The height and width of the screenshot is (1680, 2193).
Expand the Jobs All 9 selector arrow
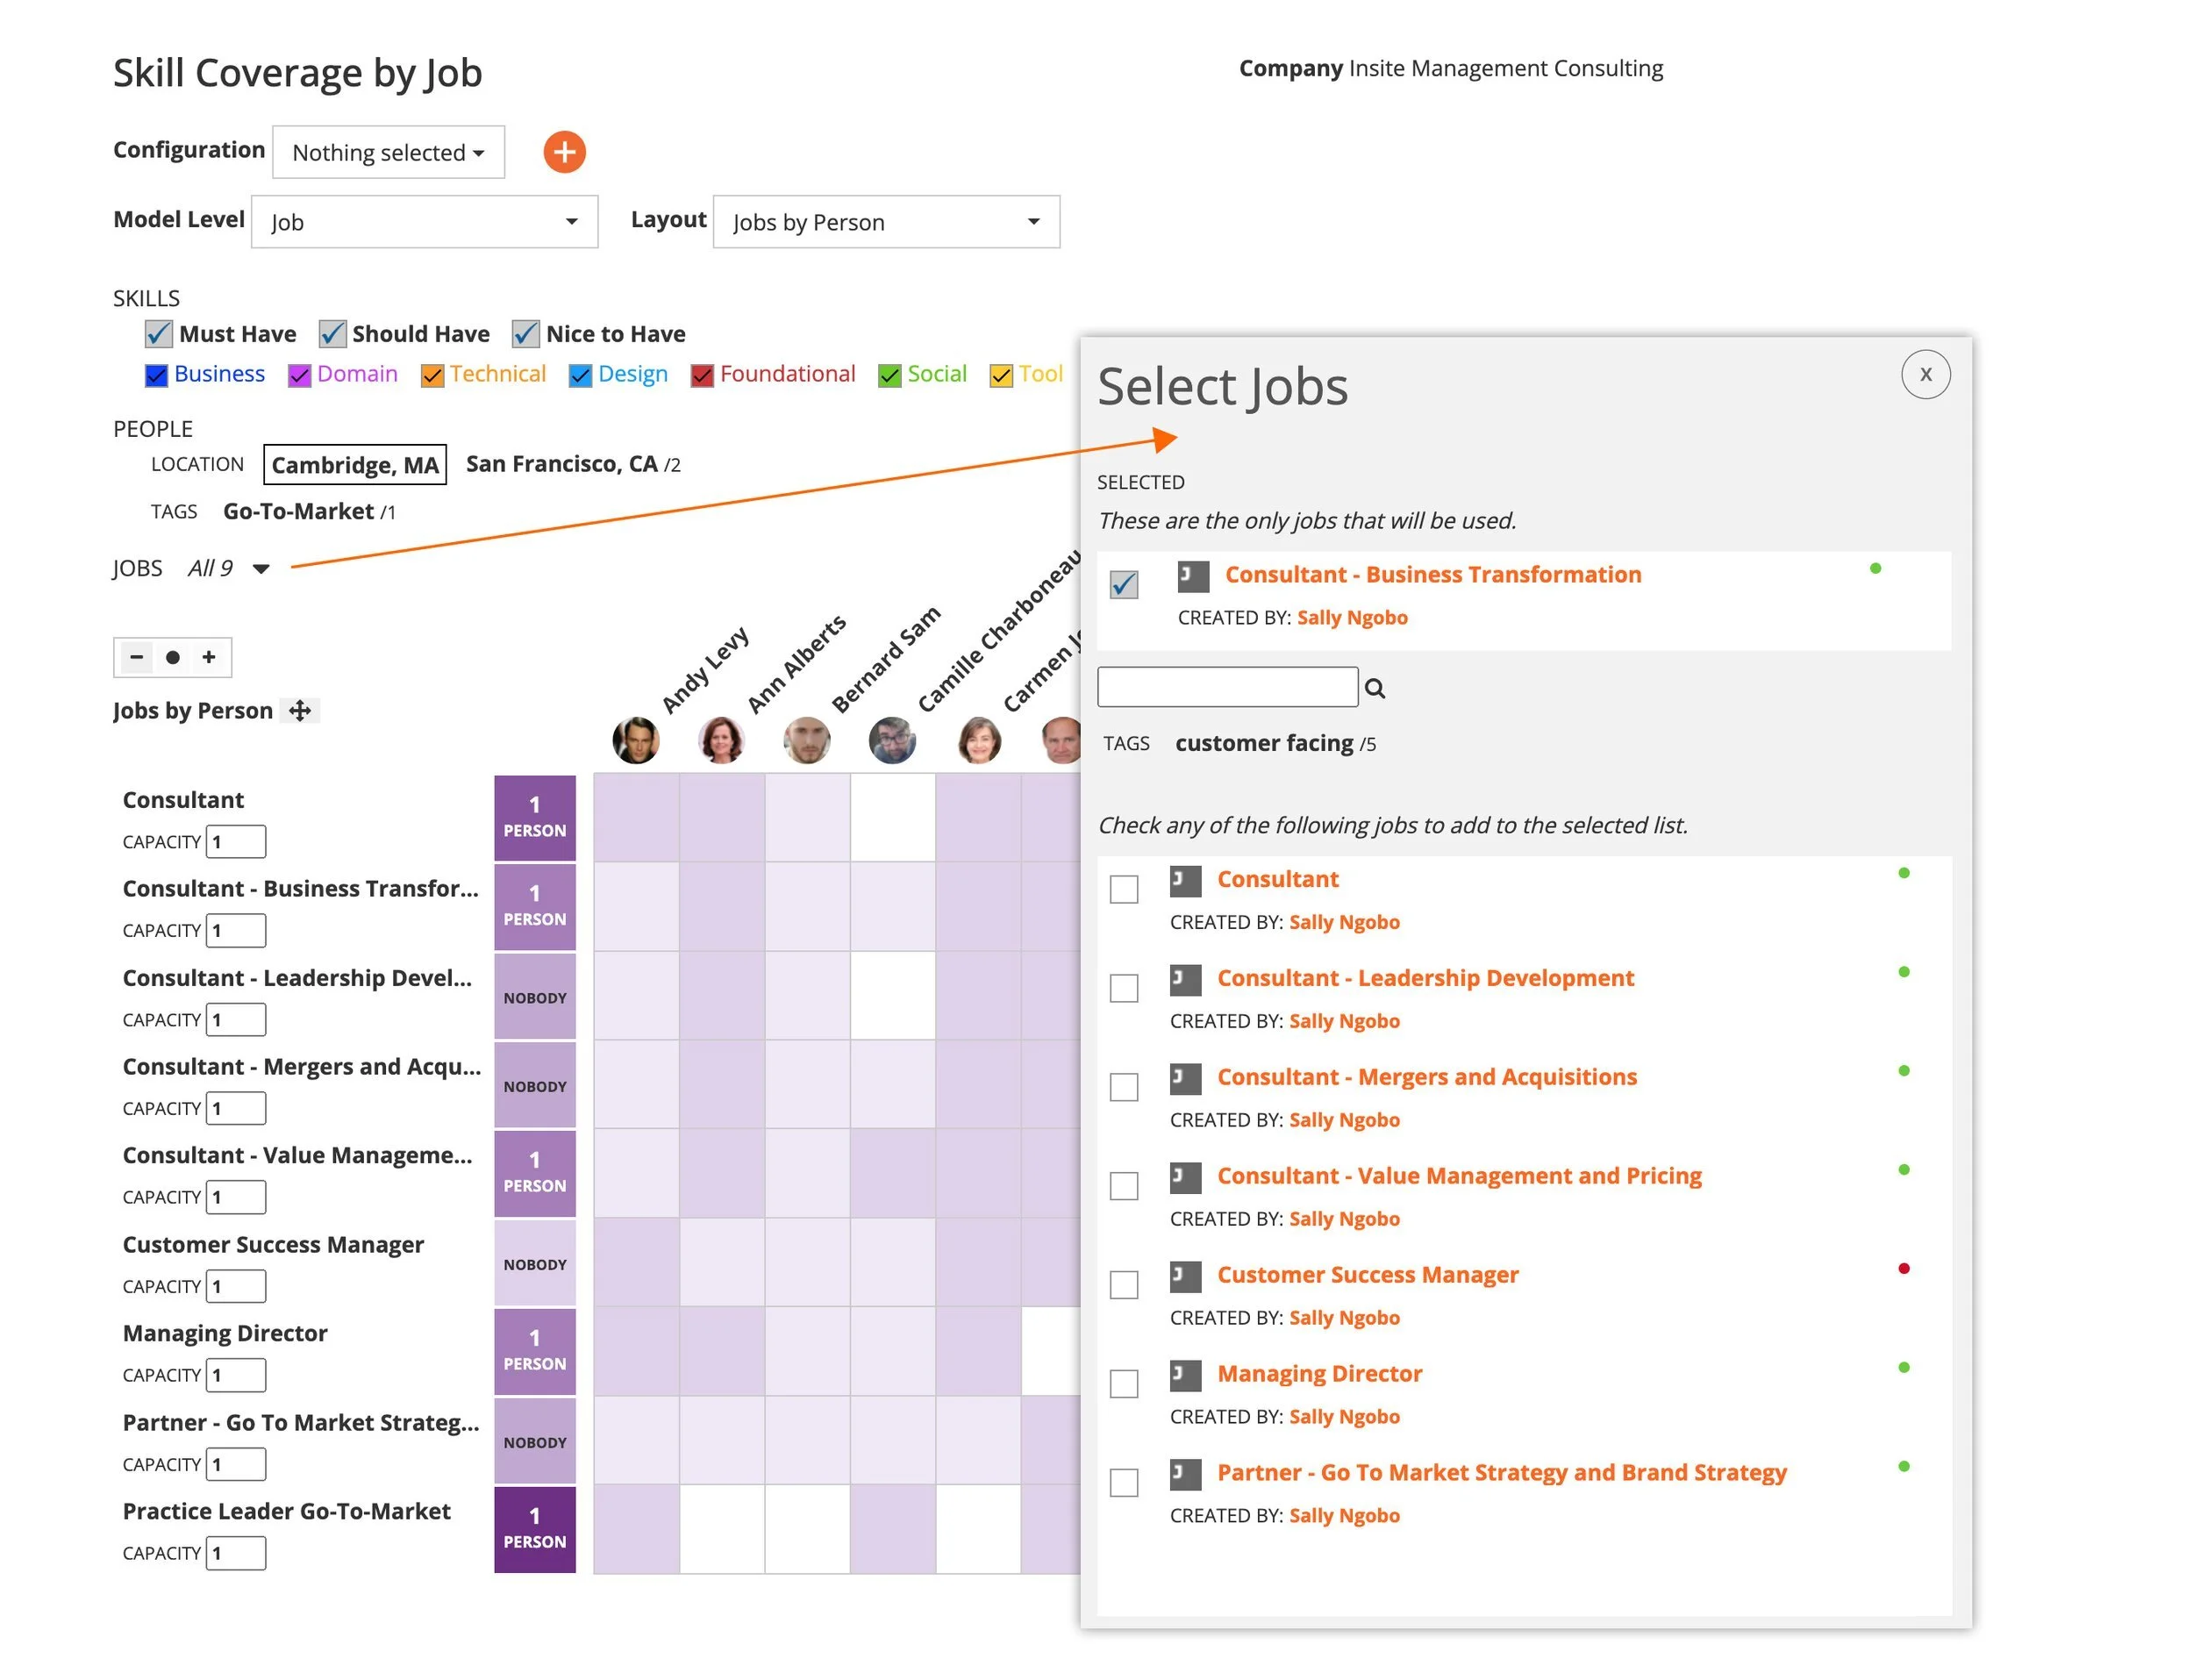click(x=261, y=569)
